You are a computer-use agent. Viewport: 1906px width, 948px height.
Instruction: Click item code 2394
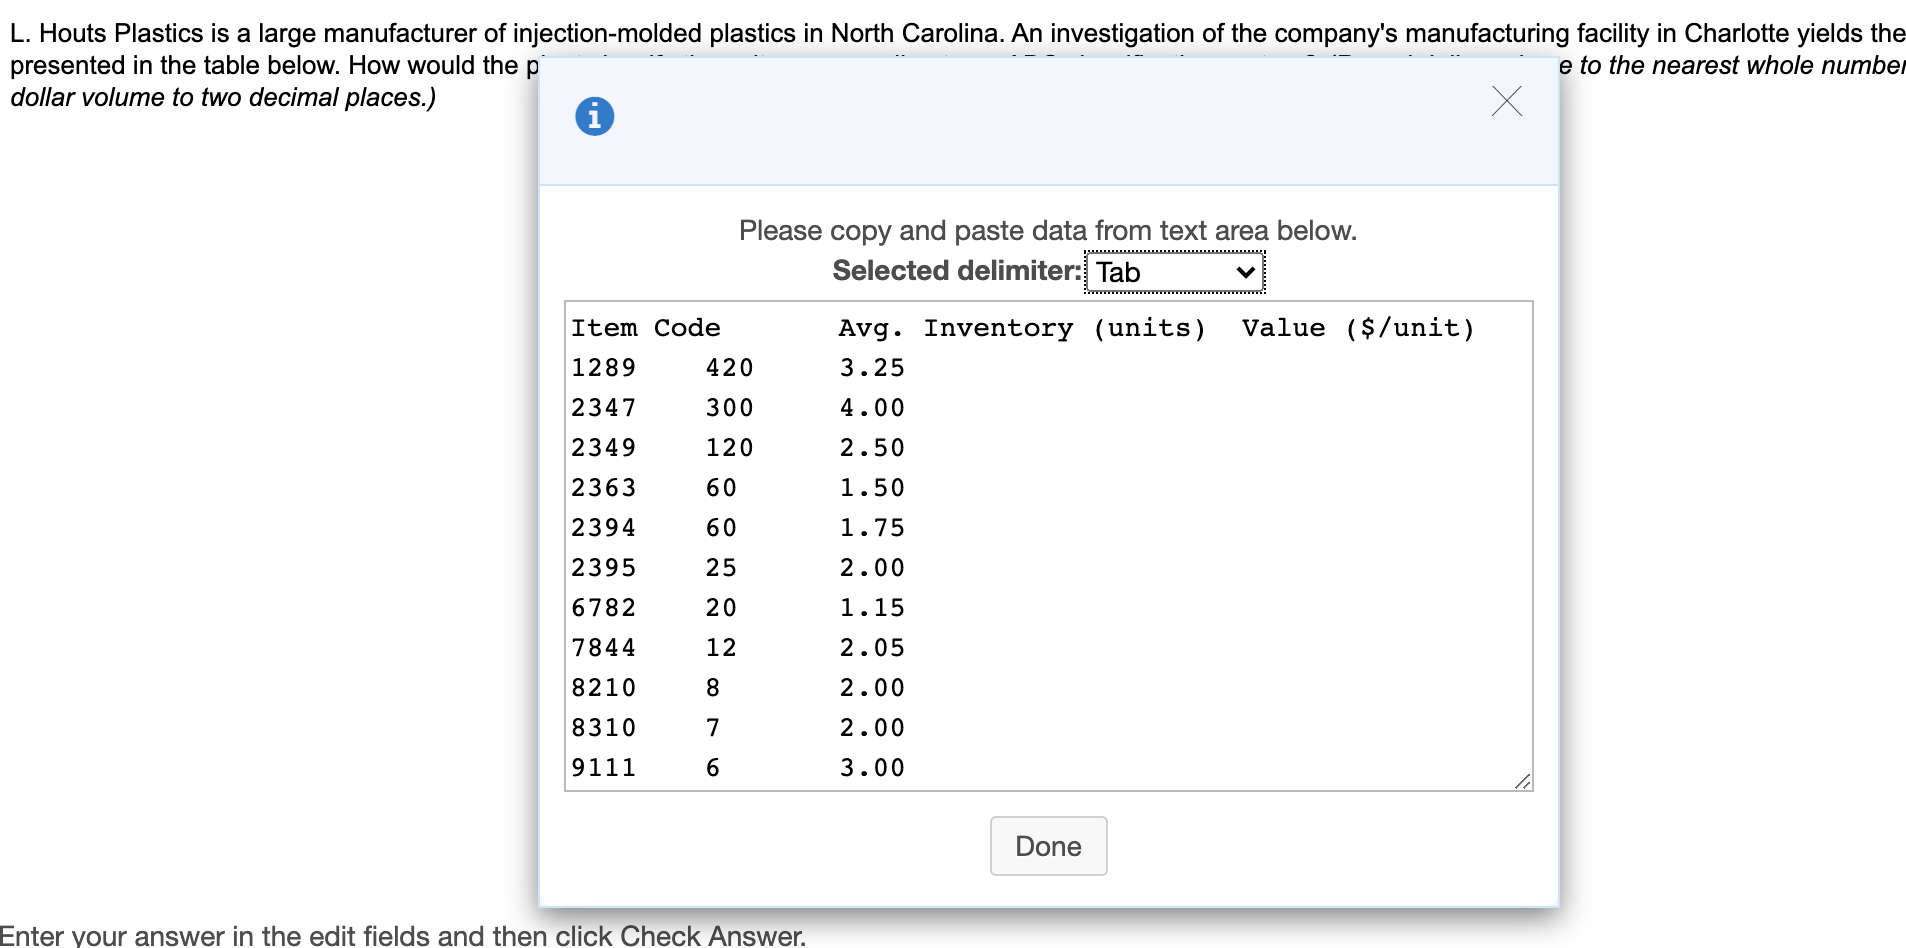tap(604, 528)
